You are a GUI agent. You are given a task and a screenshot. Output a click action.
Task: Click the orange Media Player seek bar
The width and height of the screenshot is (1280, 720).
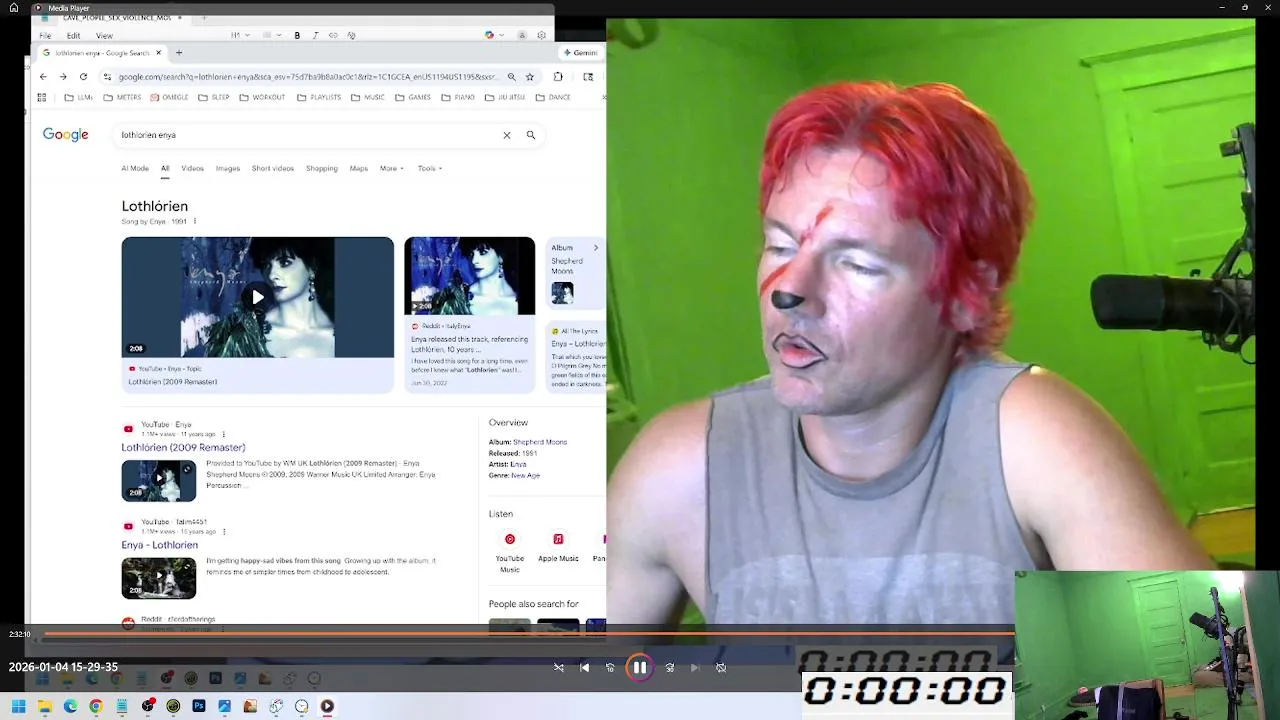click(x=530, y=634)
